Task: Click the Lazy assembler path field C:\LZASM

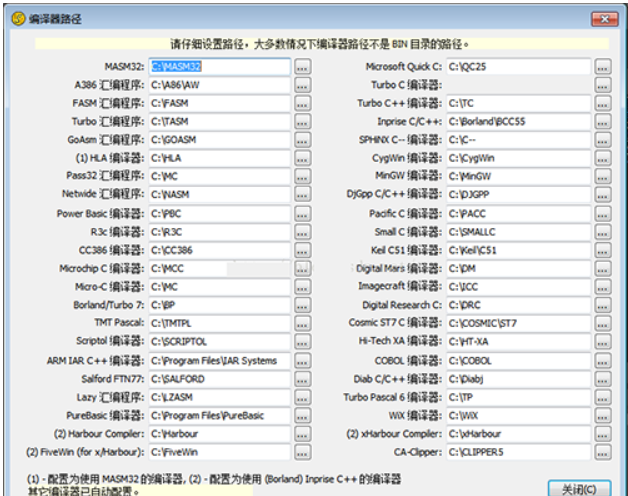Action: [220, 397]
